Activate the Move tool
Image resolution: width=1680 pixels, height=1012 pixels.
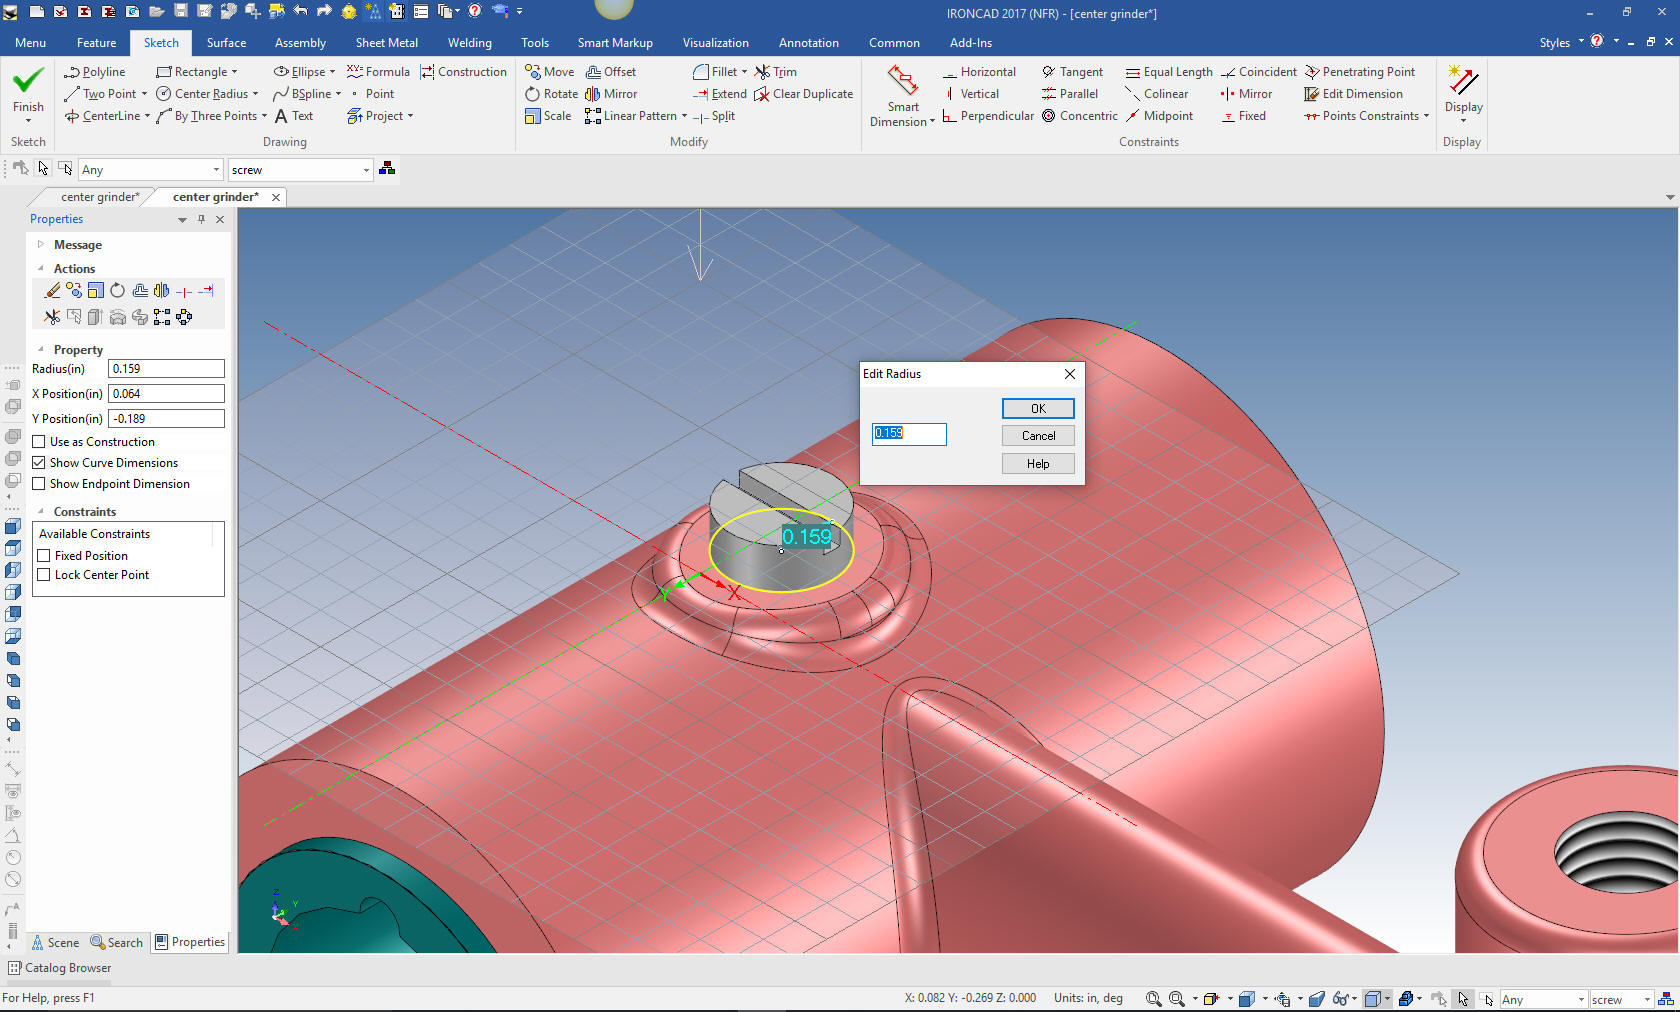pos(550,72)
